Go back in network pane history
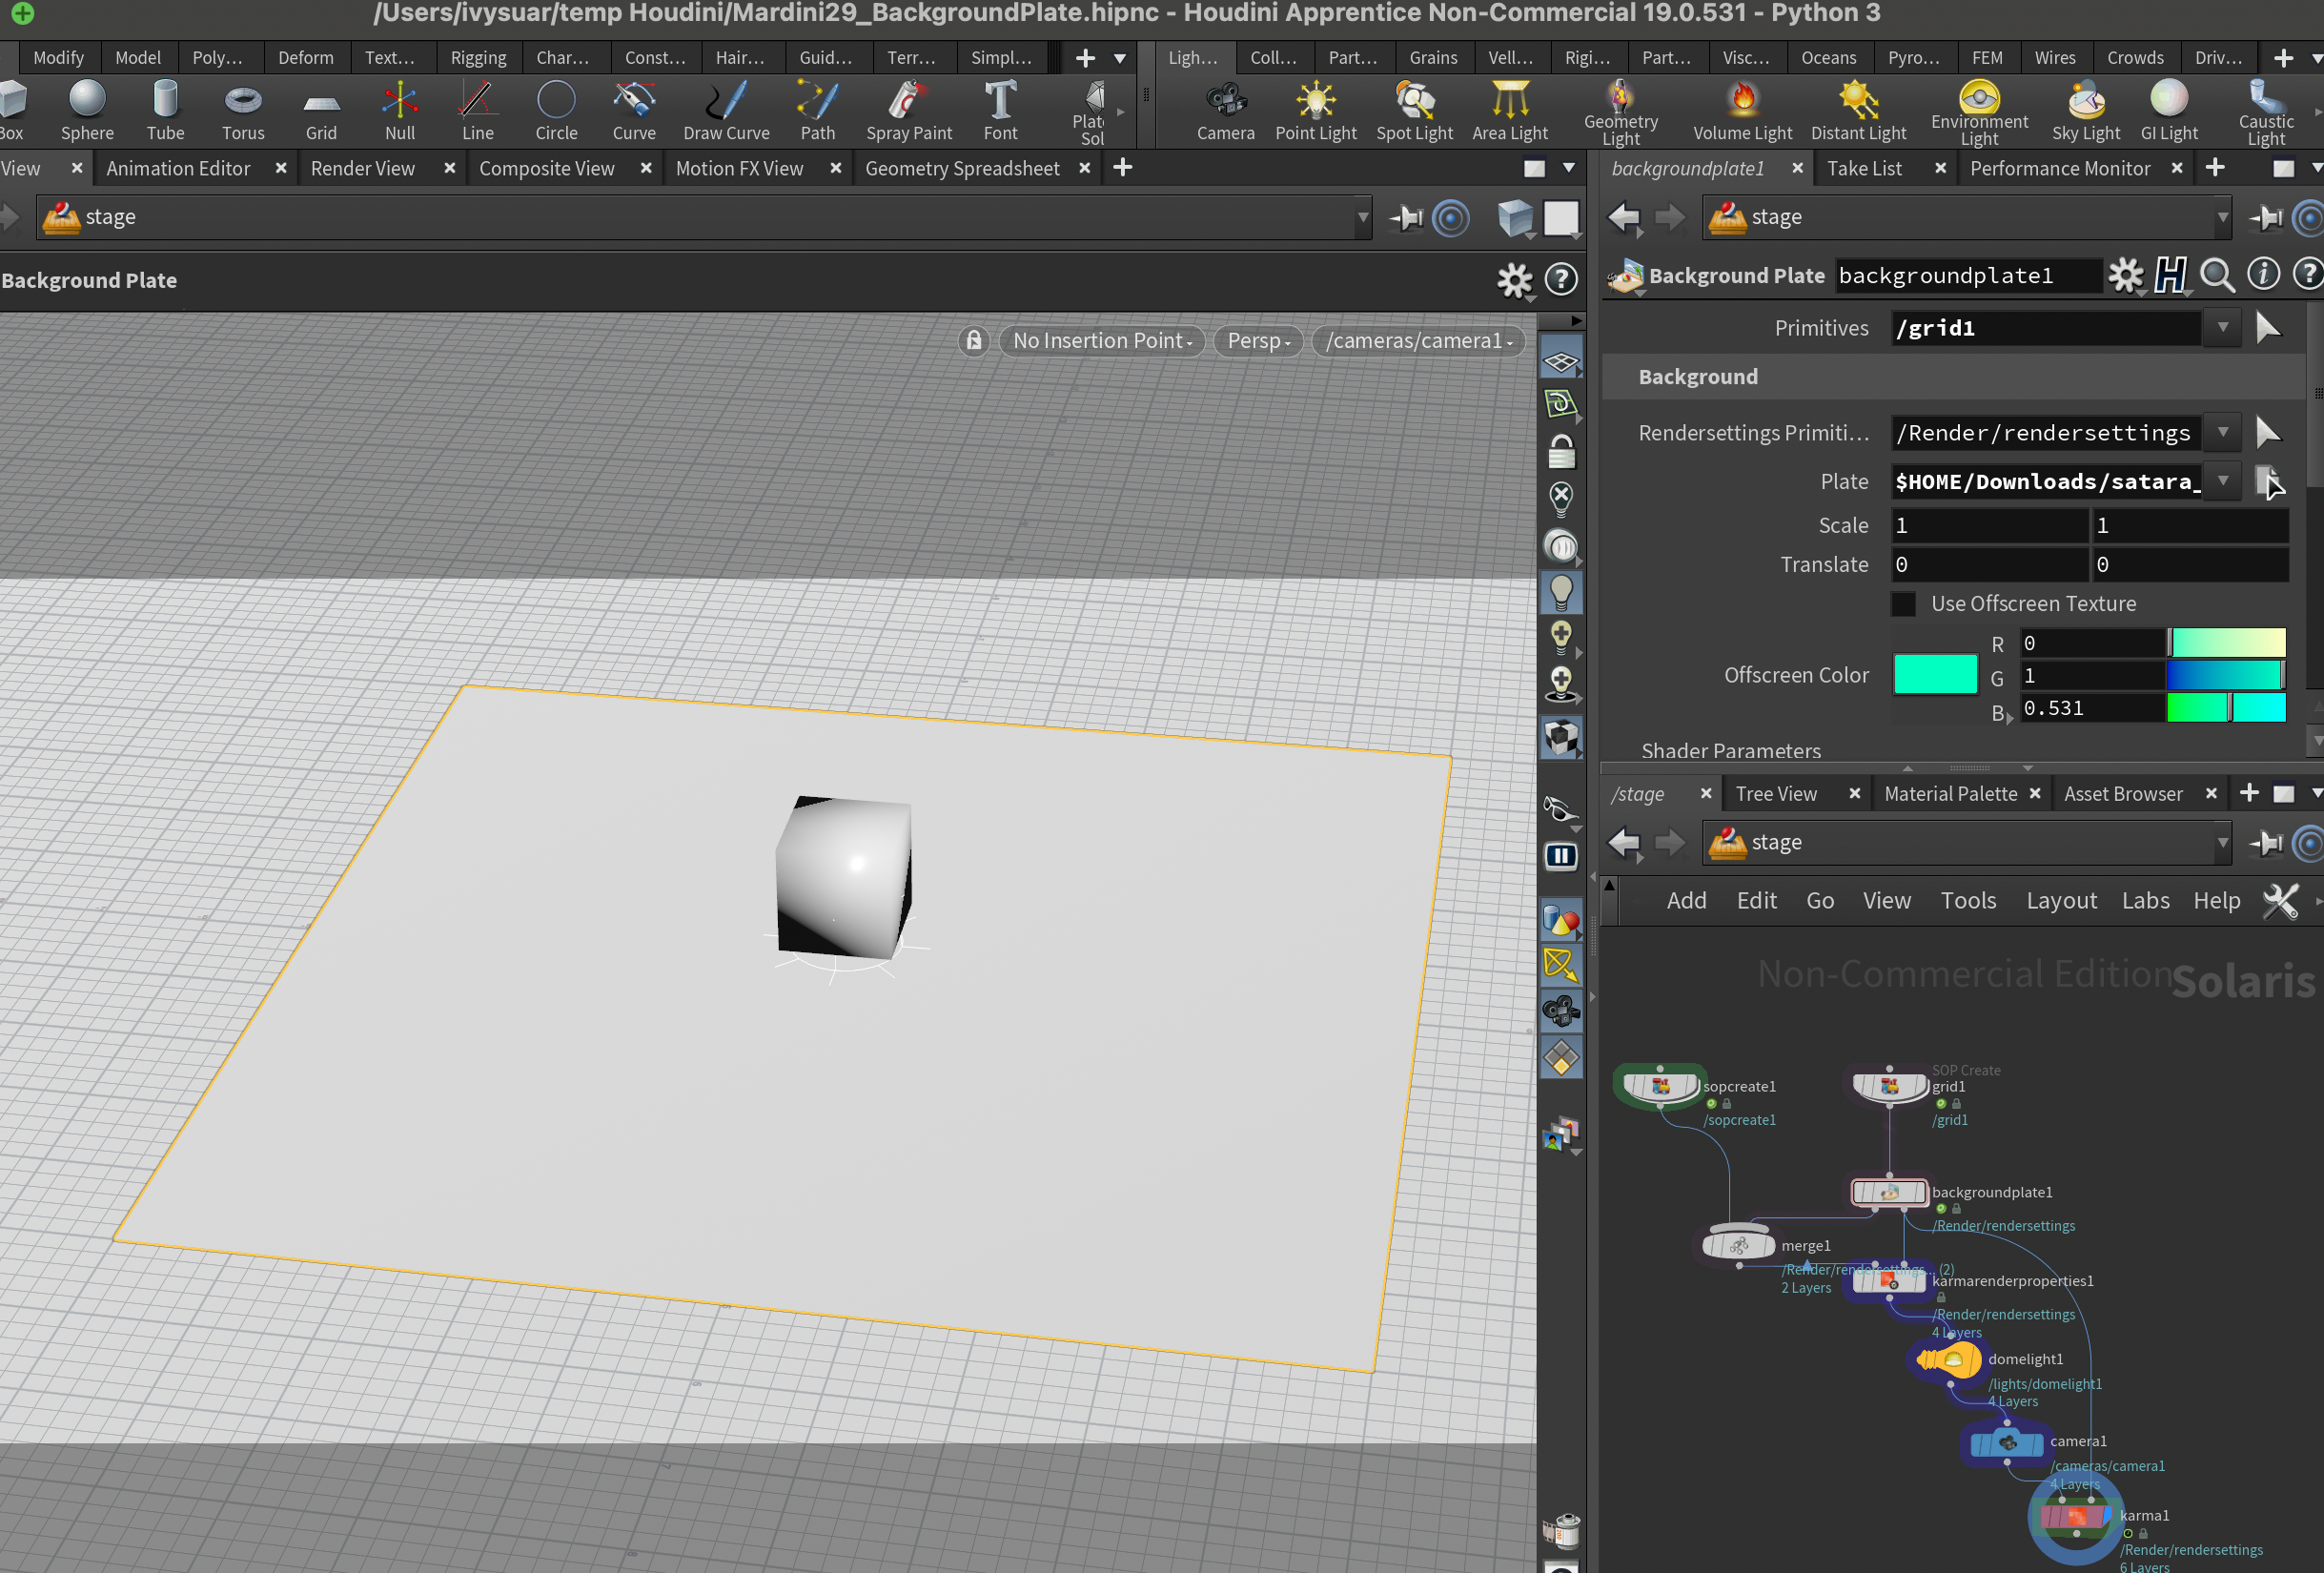The height and width of the screenshot is (1573, 2324). point(1624,843)
